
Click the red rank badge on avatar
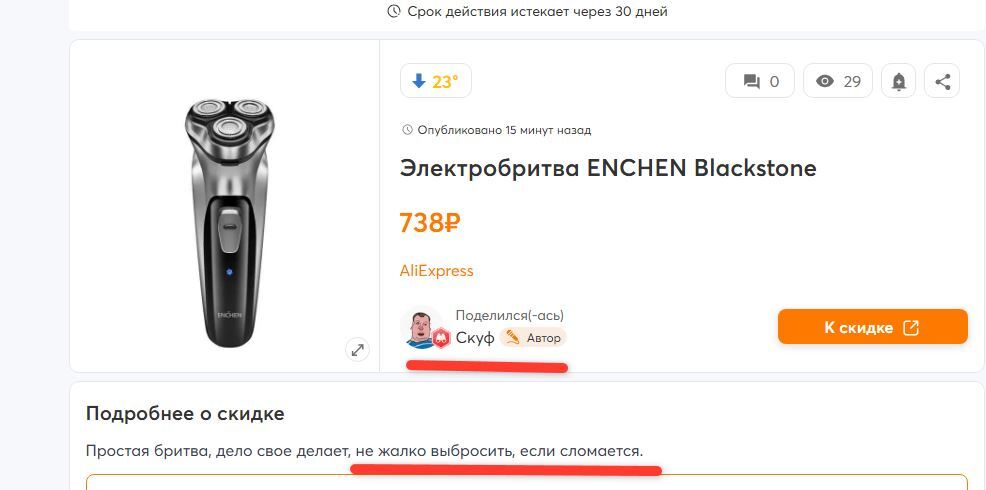441,338
